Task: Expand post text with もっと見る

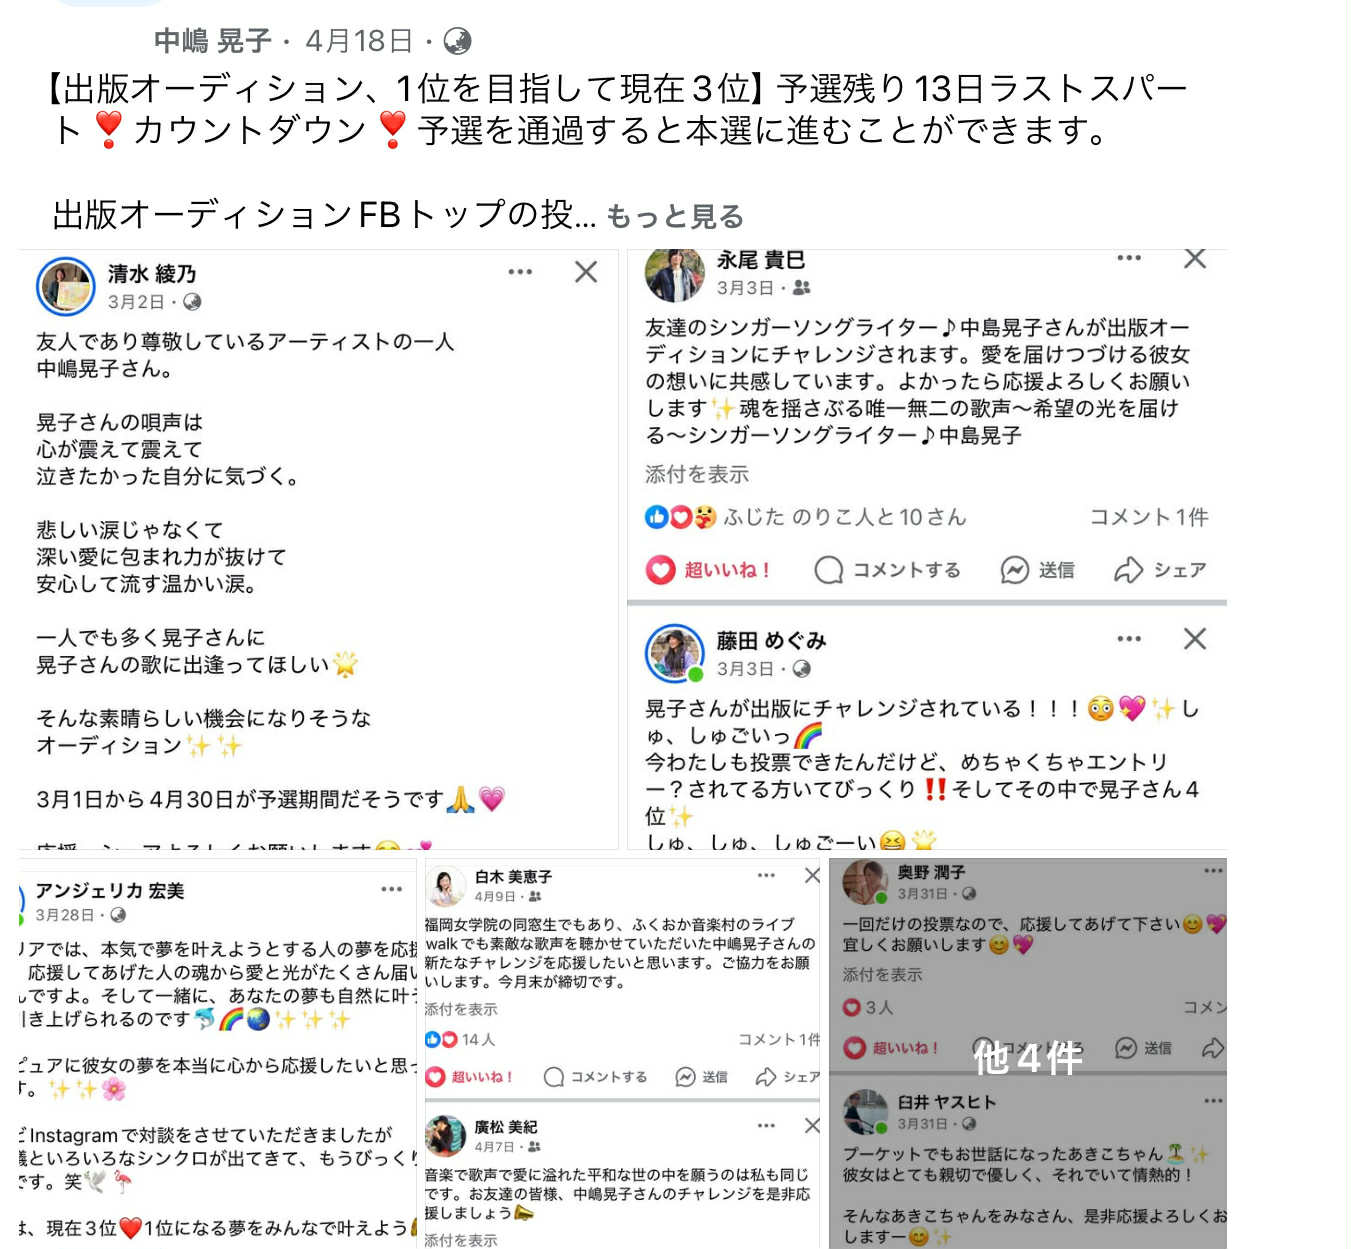Action: click(x=675, y=216)
